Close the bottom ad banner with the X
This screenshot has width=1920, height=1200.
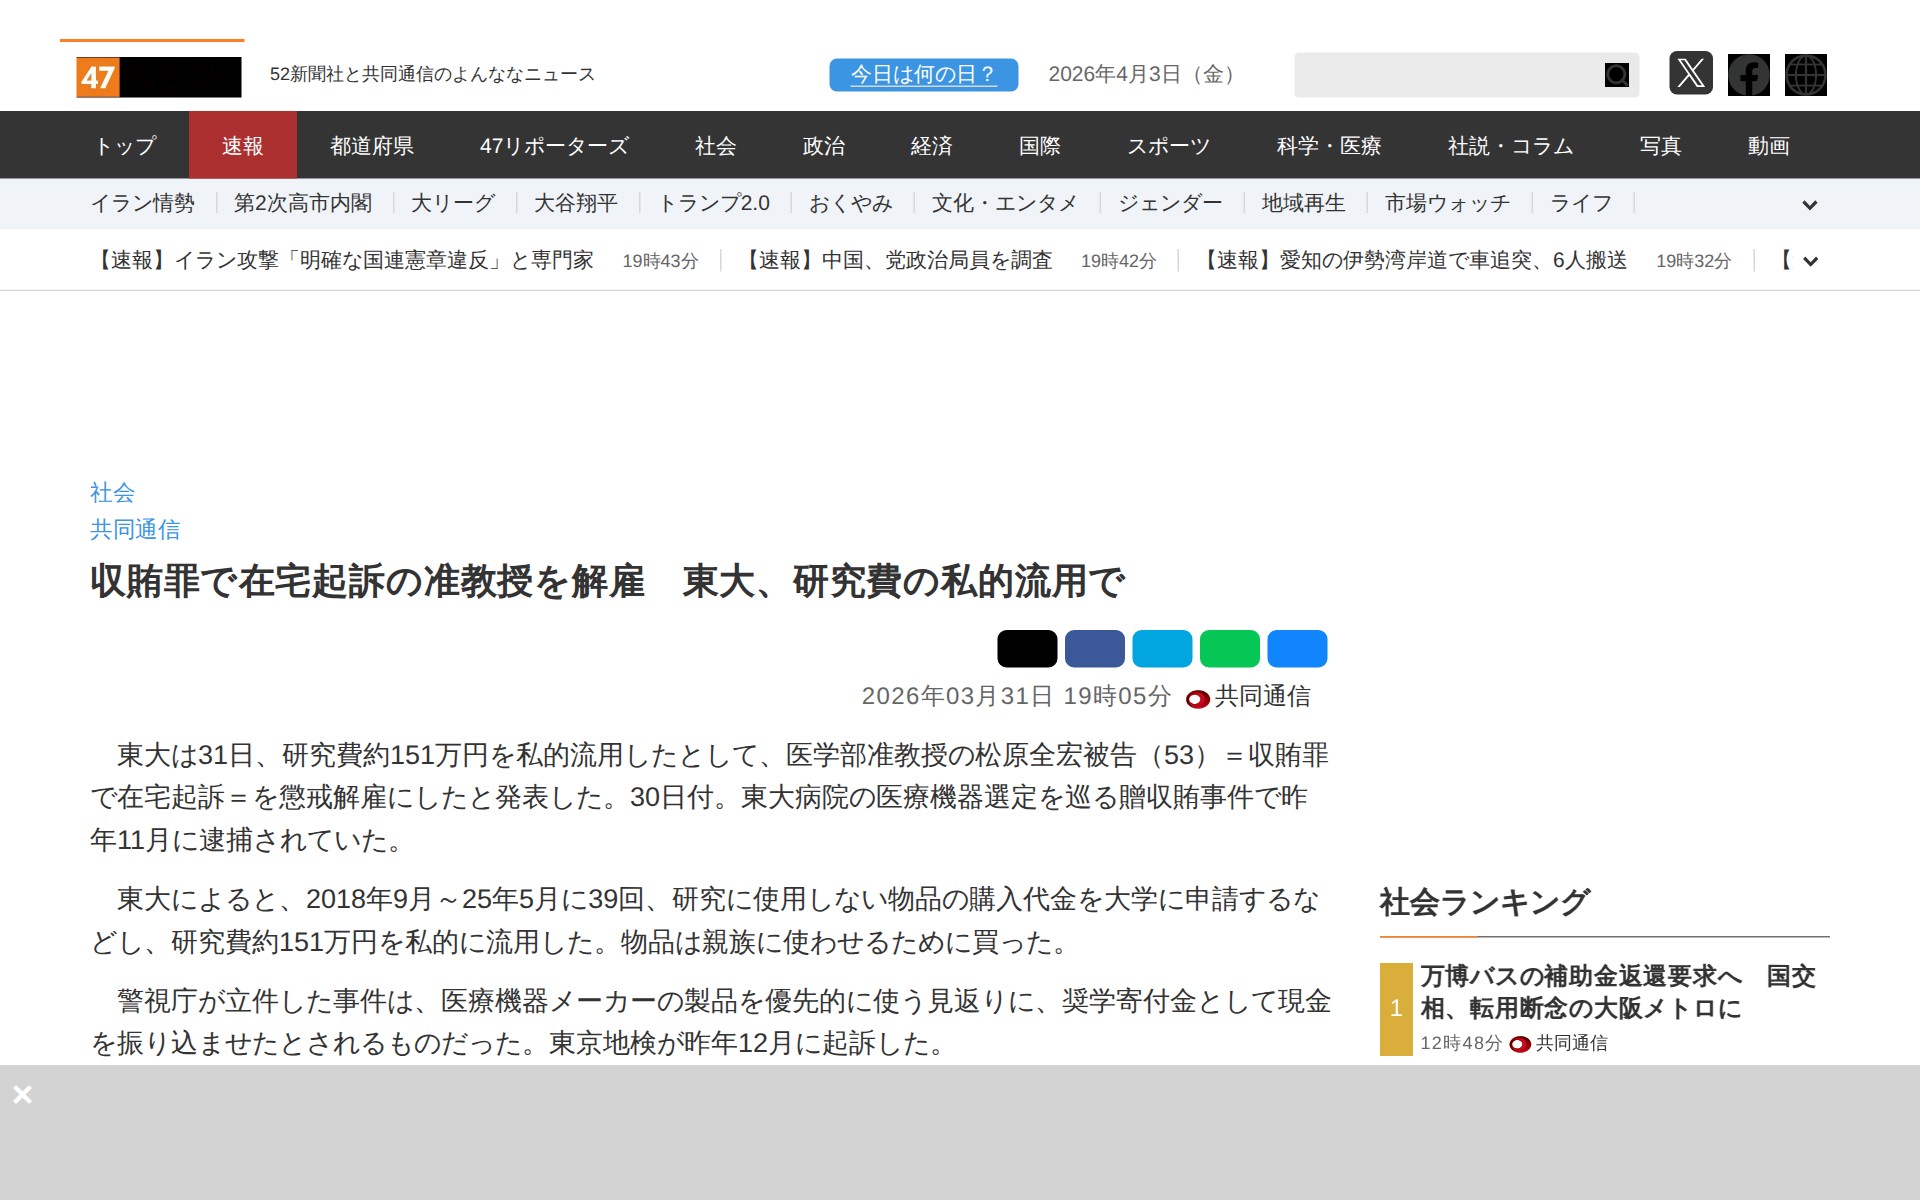[23, 1094]
